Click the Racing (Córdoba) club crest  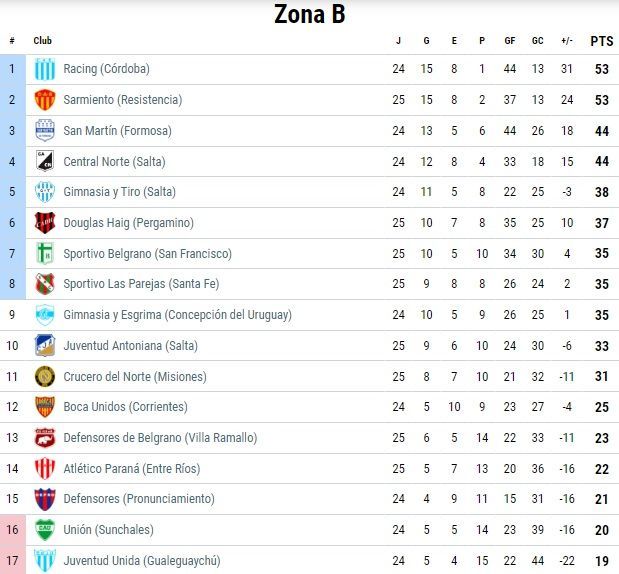45,70
